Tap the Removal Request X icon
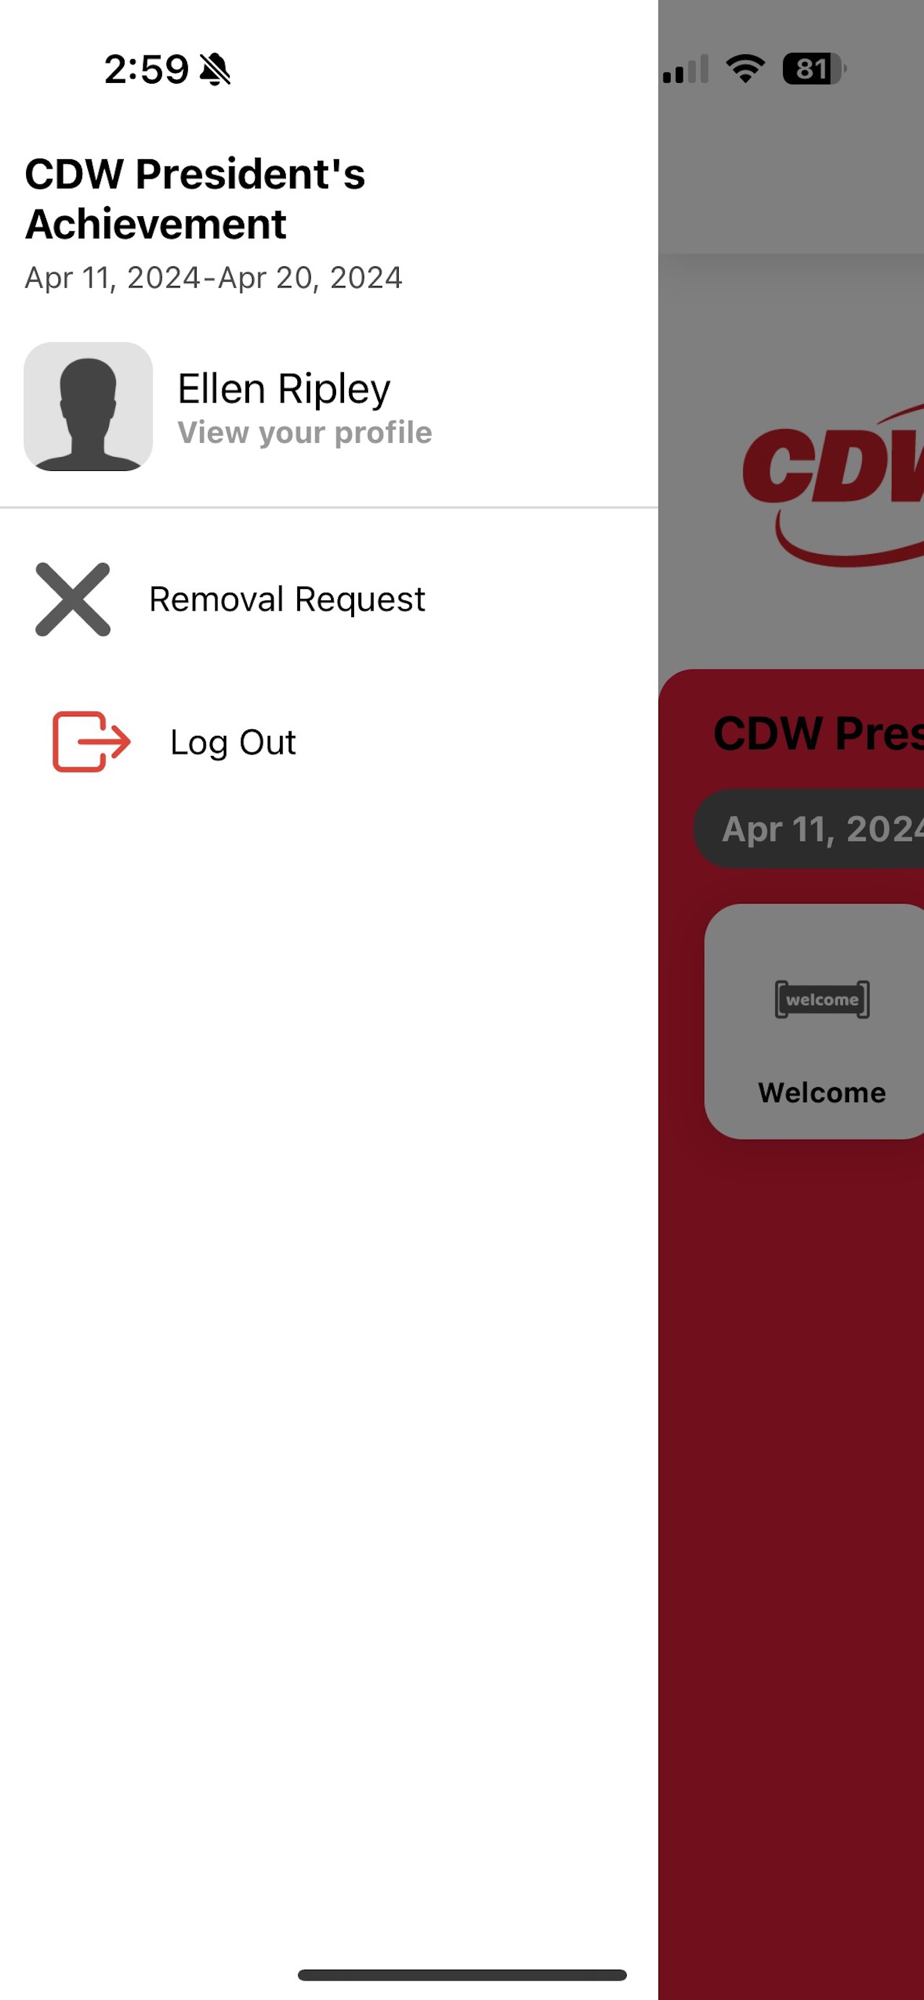The image size is (924, 2000). tap(73, 599)
